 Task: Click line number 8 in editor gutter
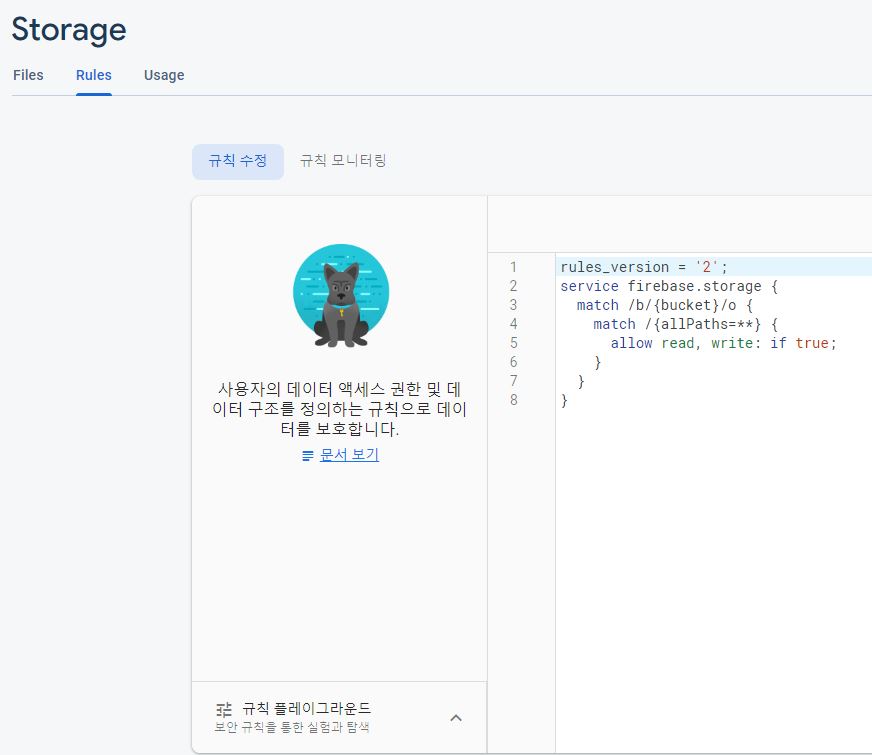pyautogui.click(x=513, y=400)
